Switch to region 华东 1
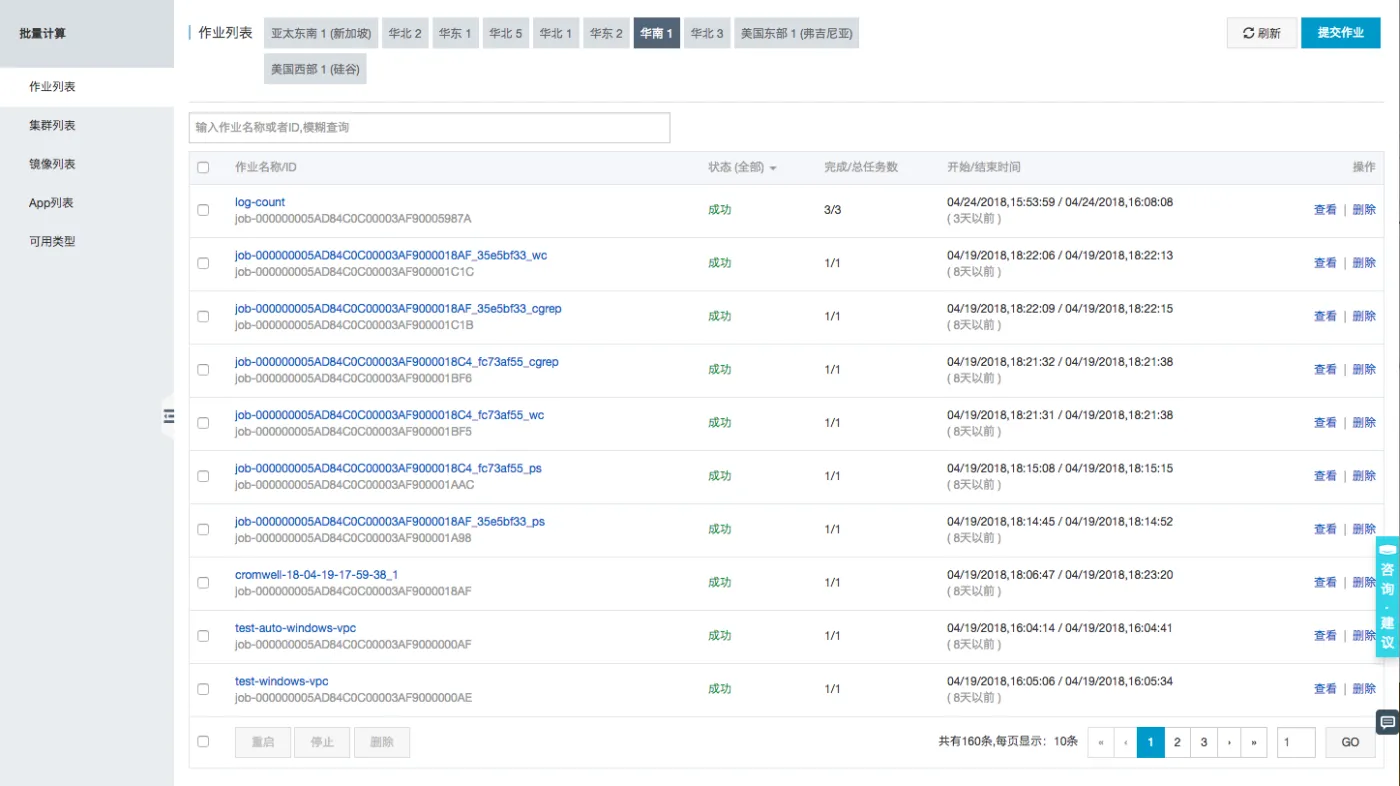 (x=455, y=33)
